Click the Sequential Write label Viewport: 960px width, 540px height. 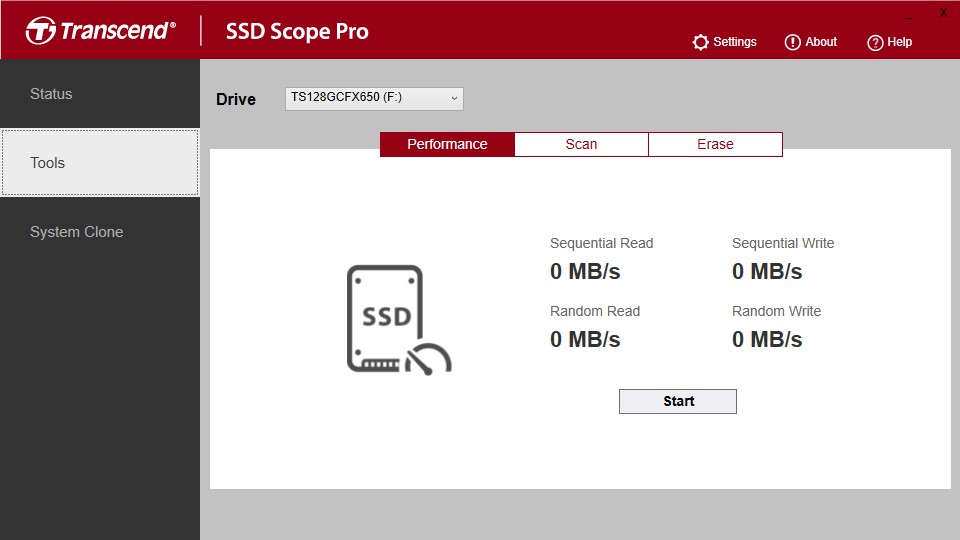pyautogui.click(x=783, y=244)
